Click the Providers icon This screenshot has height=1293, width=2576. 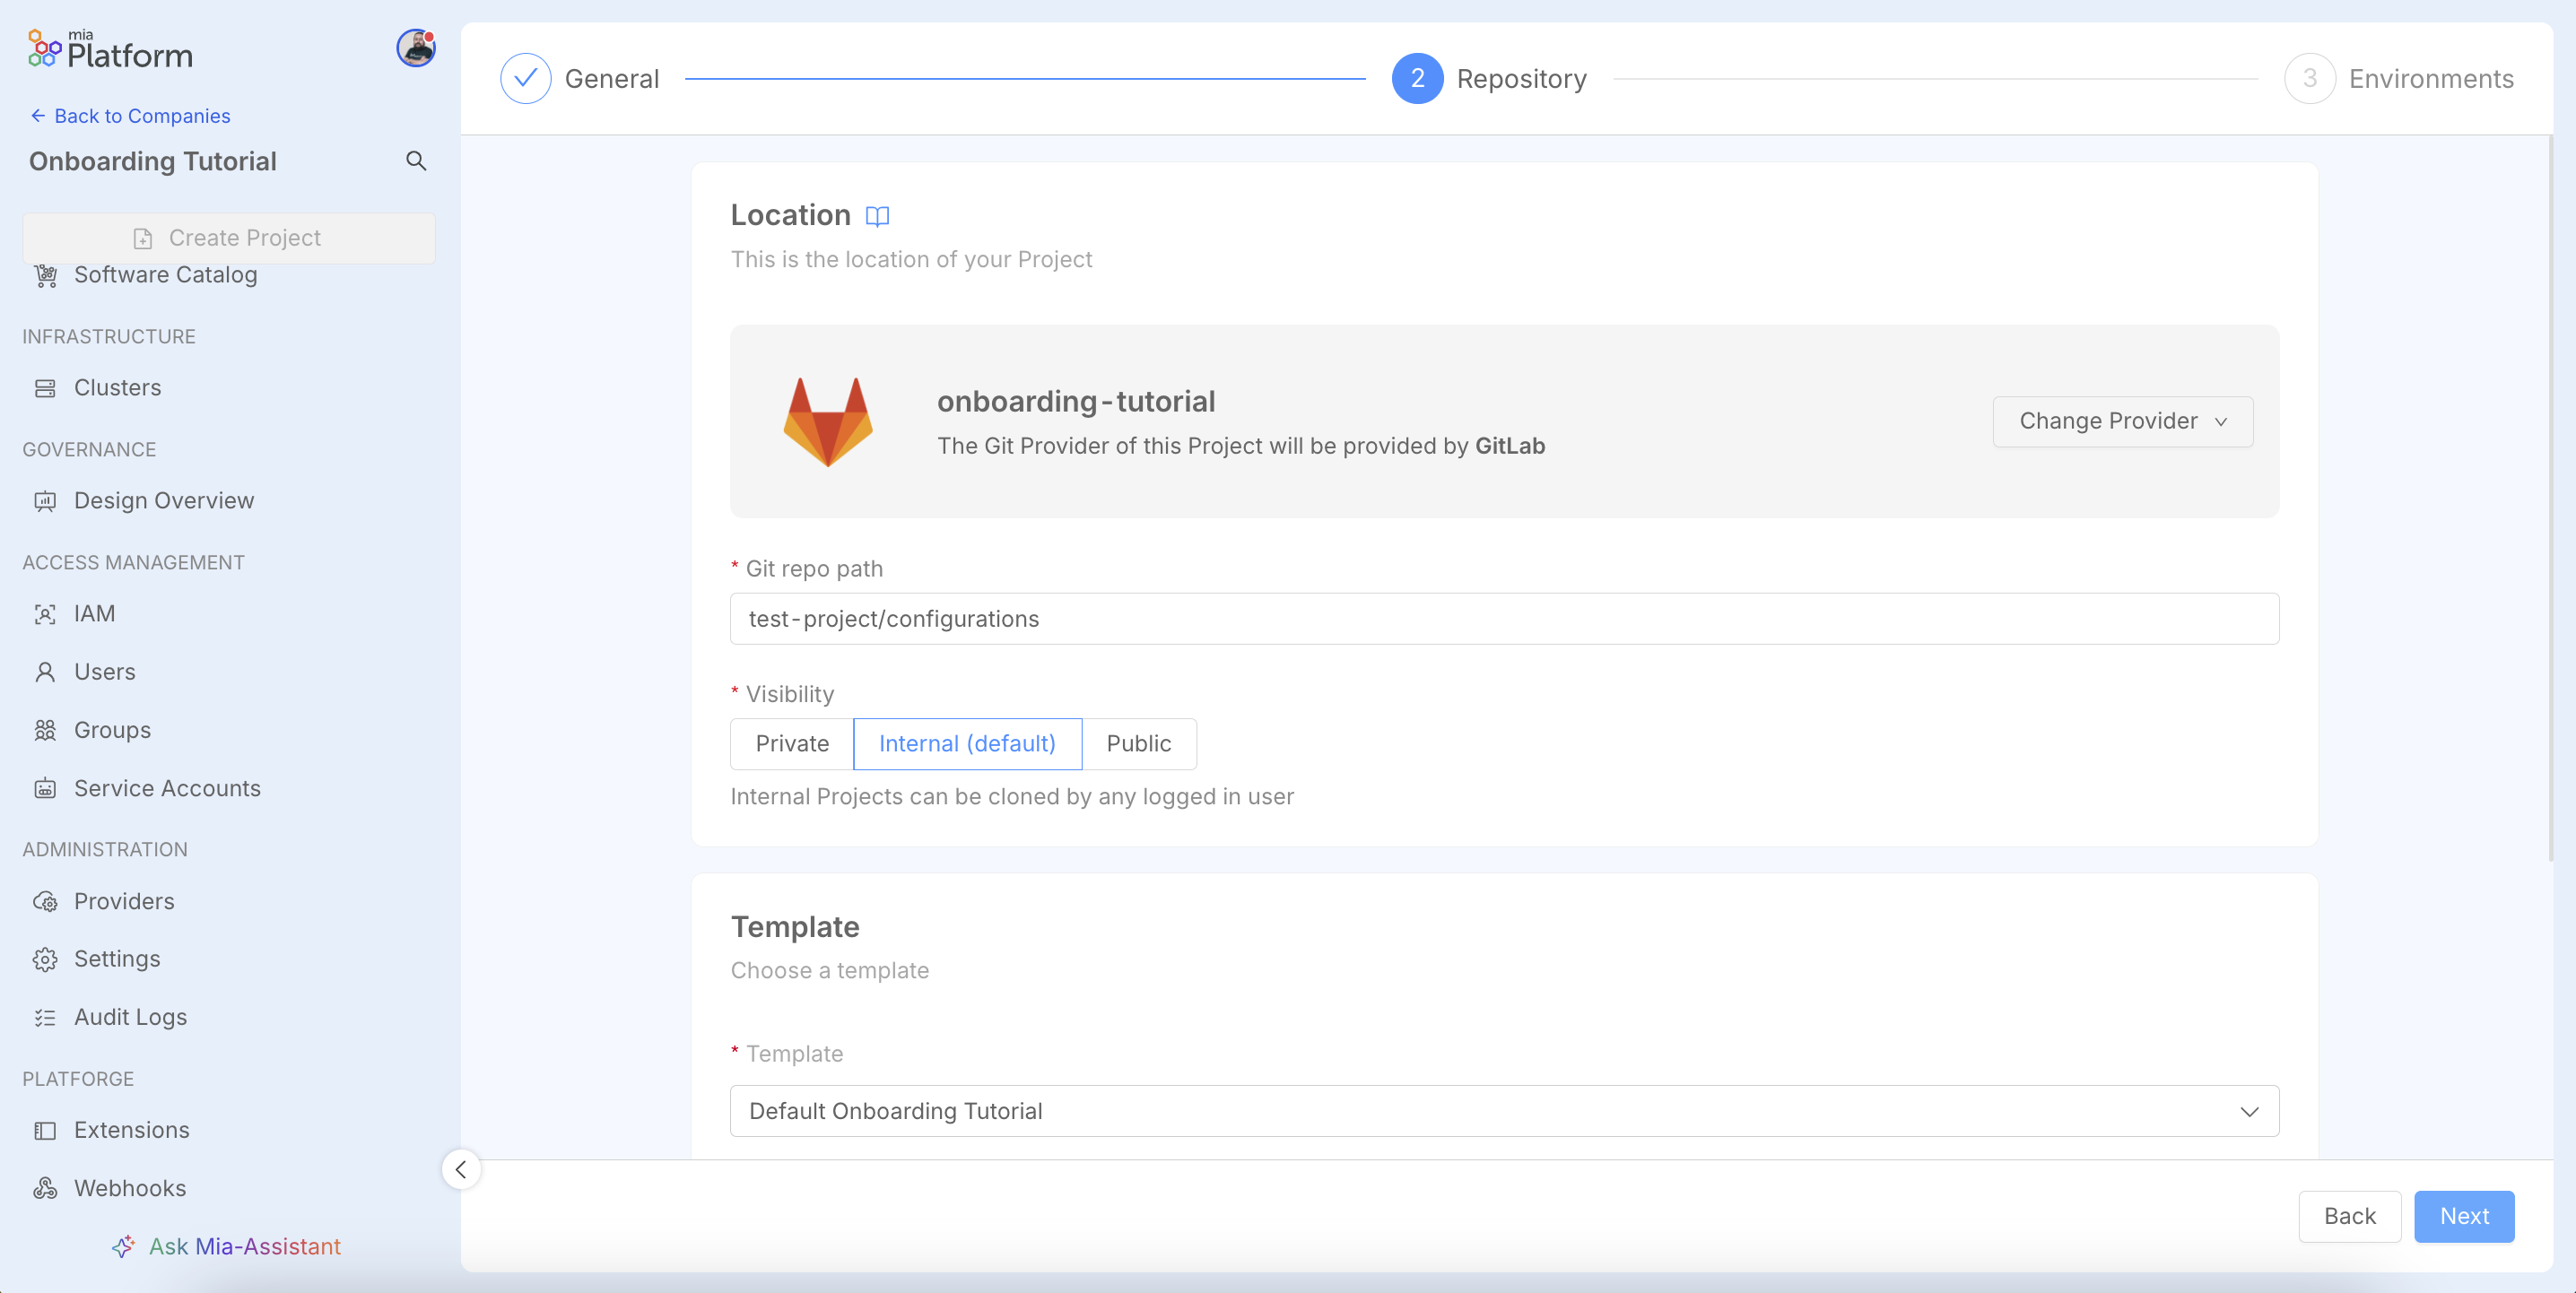pyautogui.click(x=45, y=902)
